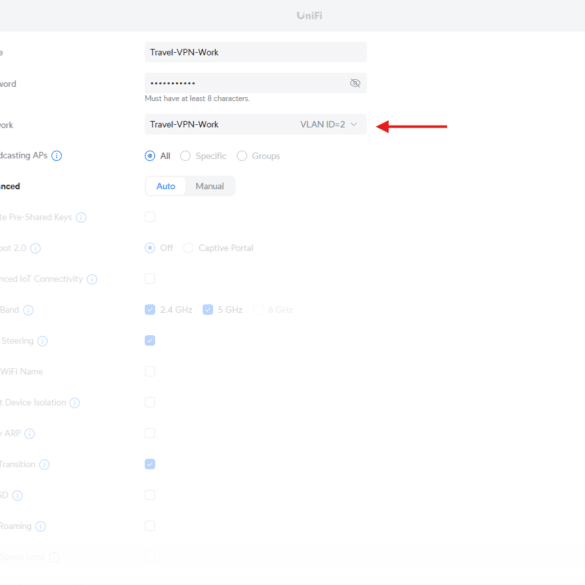This screenshot has width=585, height=585.
Task: Open Client Device Isolation info icon
Action: 75,403
